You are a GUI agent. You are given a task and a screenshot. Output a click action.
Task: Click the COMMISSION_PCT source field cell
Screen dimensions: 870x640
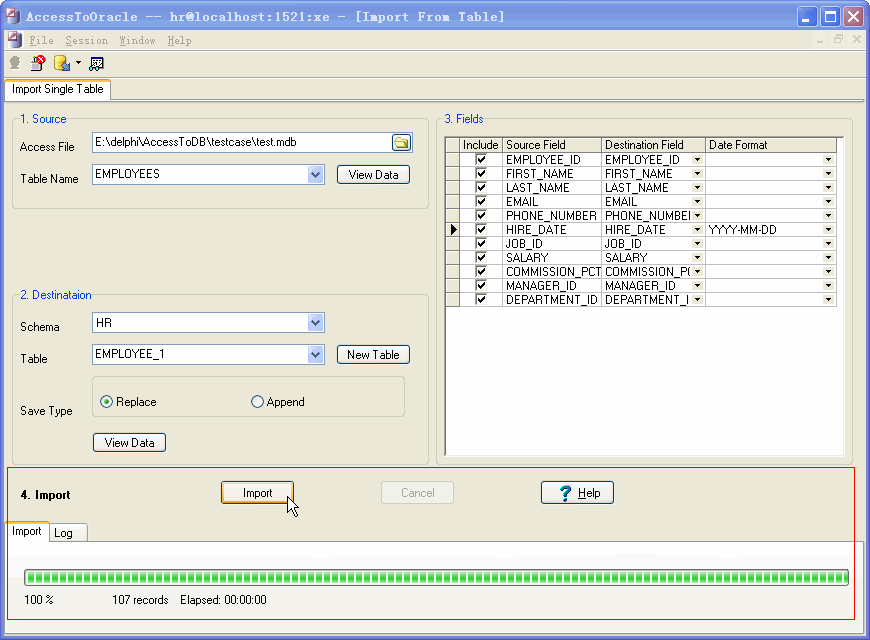(x=552, y=271)
